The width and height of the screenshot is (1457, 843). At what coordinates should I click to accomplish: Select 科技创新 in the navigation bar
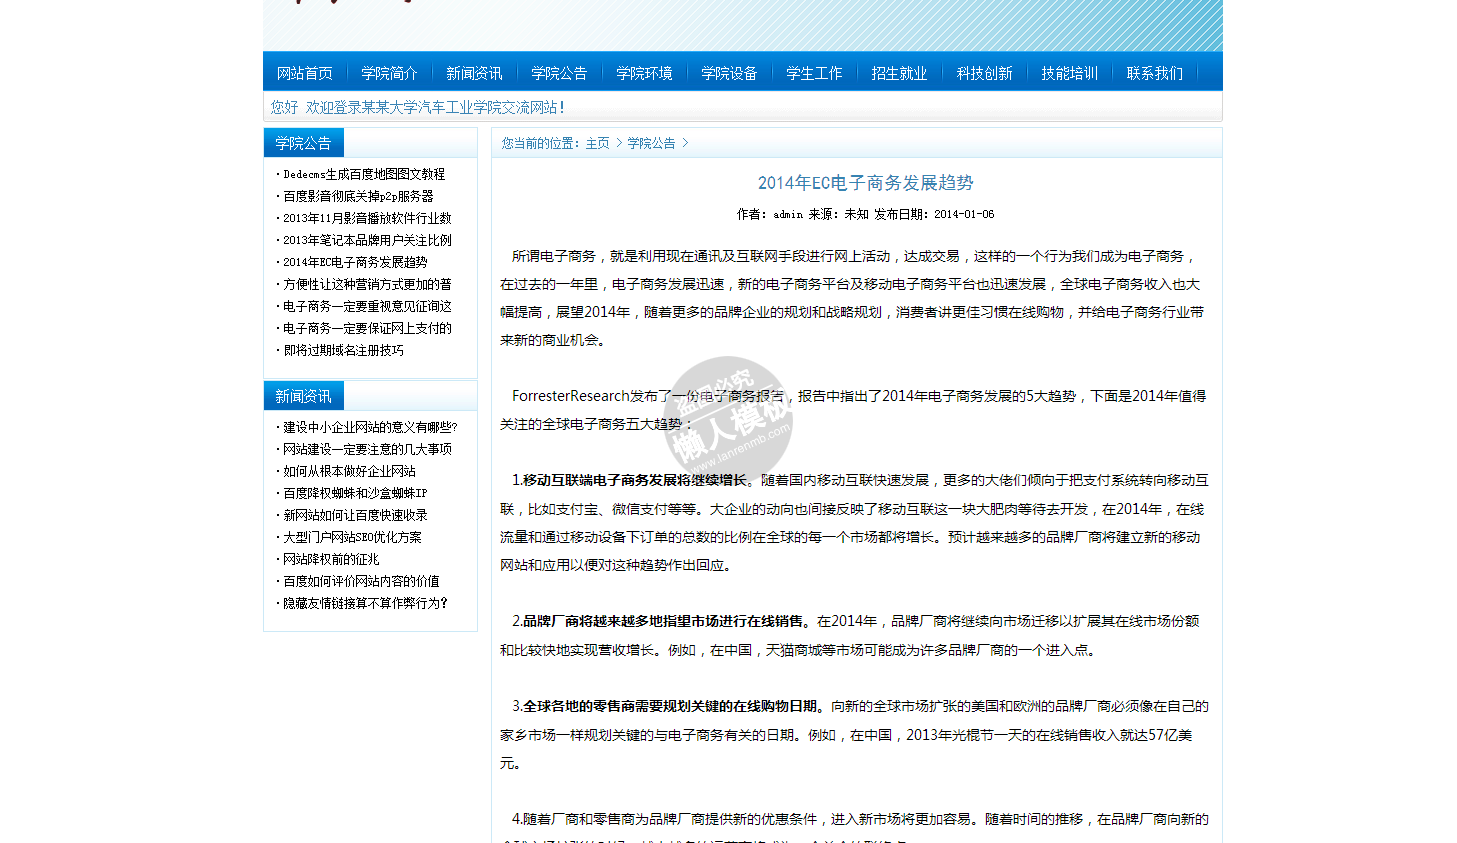[x=984, y=73]
